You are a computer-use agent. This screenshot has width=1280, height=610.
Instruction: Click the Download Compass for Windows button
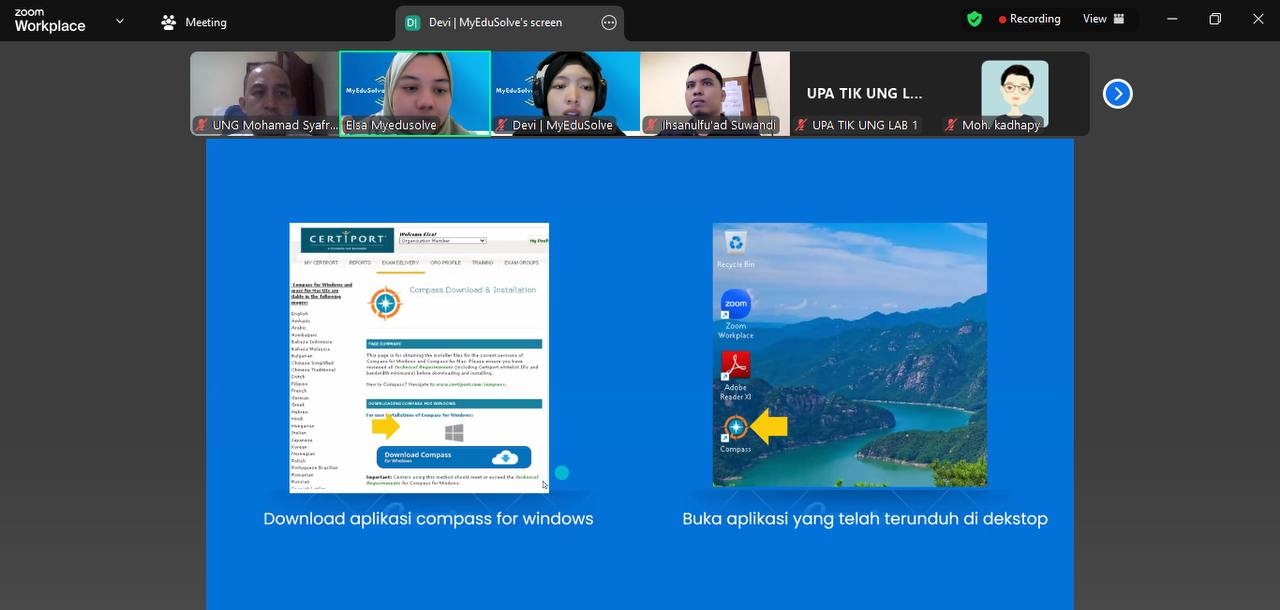click(454, 457)
